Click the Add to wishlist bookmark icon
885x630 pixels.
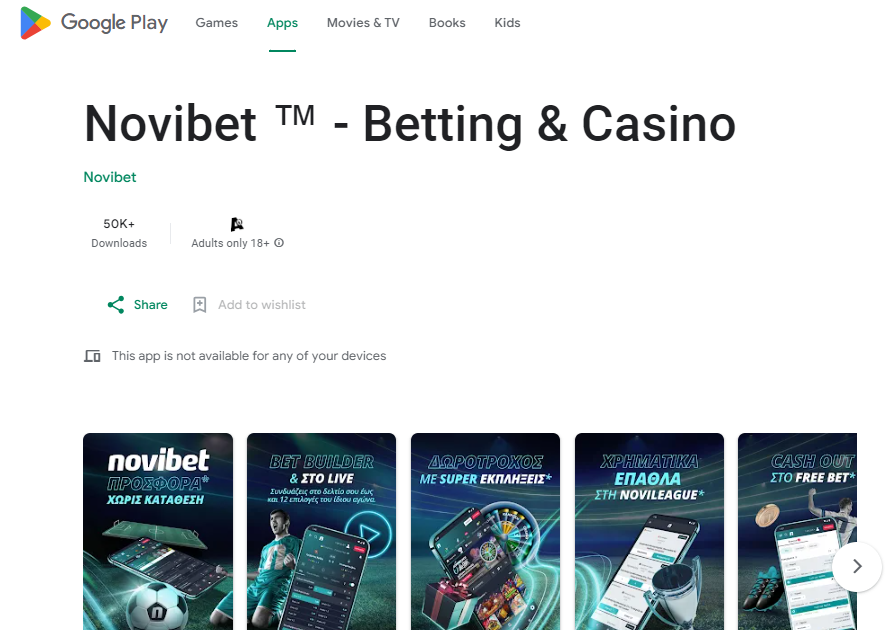point(199,305)
